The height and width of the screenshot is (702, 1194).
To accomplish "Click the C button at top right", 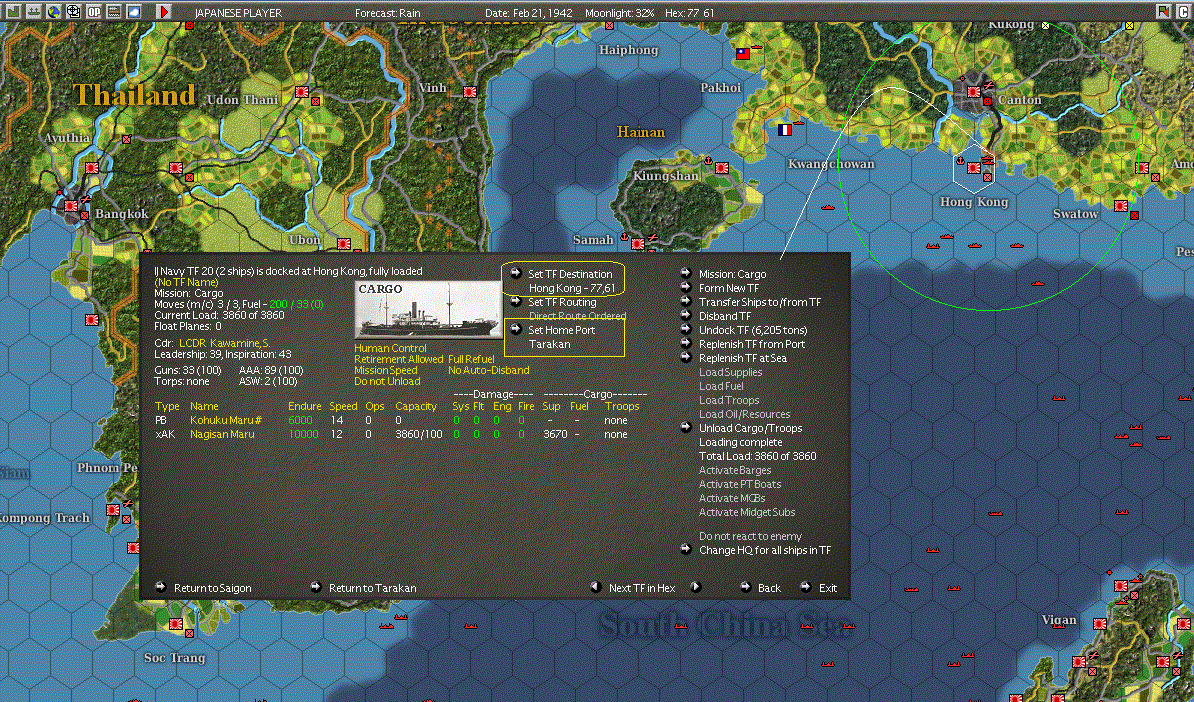I will click(x=1183, y=11).
